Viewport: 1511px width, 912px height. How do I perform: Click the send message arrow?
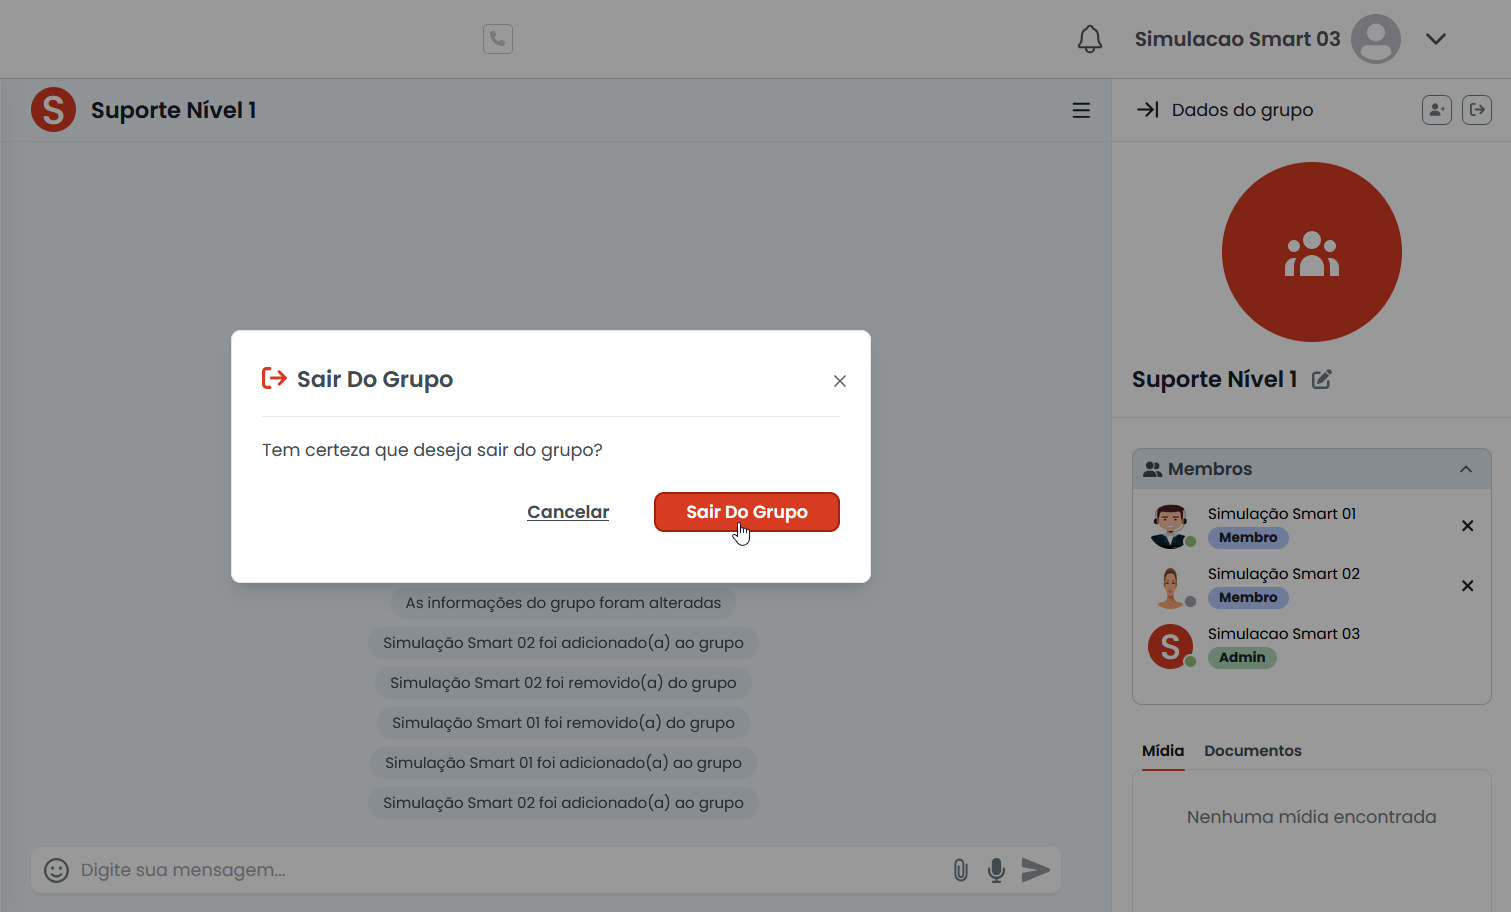[x=1036, y=870]
